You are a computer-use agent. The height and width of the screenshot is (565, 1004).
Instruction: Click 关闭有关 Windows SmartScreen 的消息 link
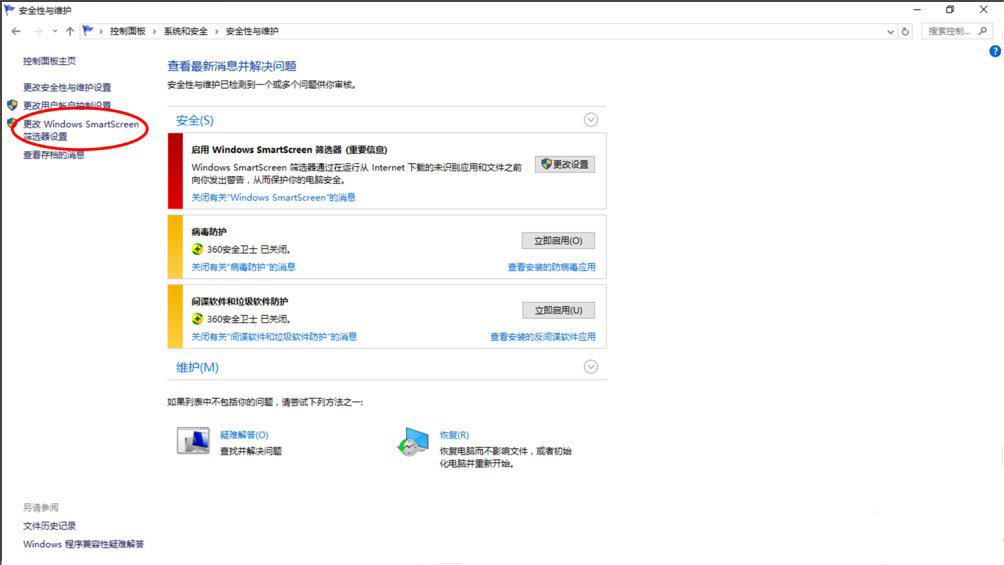point(273,197)
